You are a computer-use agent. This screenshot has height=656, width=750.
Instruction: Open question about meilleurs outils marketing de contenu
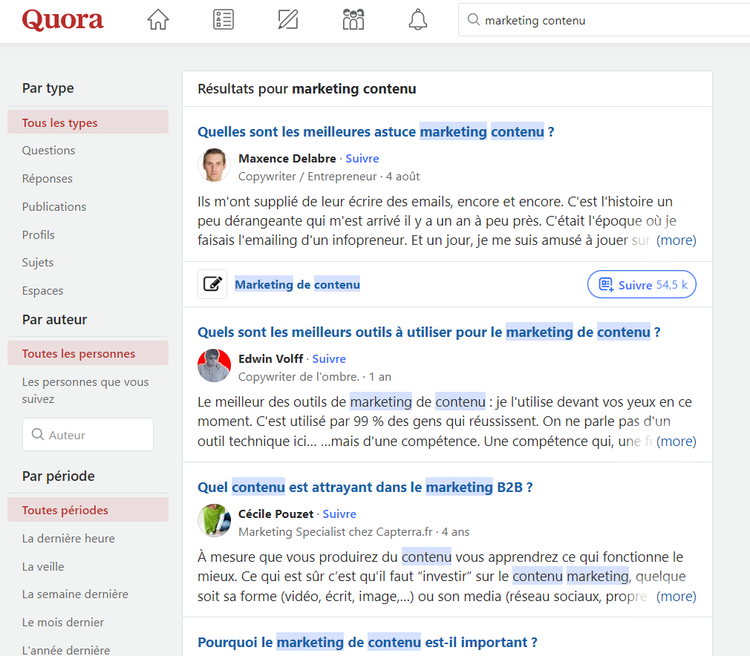click(x=429, y=332)
